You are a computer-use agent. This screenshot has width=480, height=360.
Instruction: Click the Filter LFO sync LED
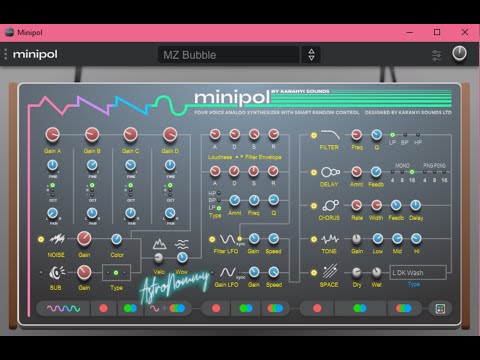point(239,239)
